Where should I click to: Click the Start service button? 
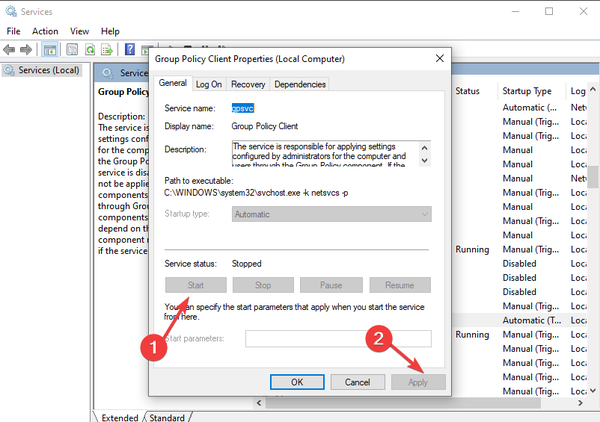pos(196,285)
